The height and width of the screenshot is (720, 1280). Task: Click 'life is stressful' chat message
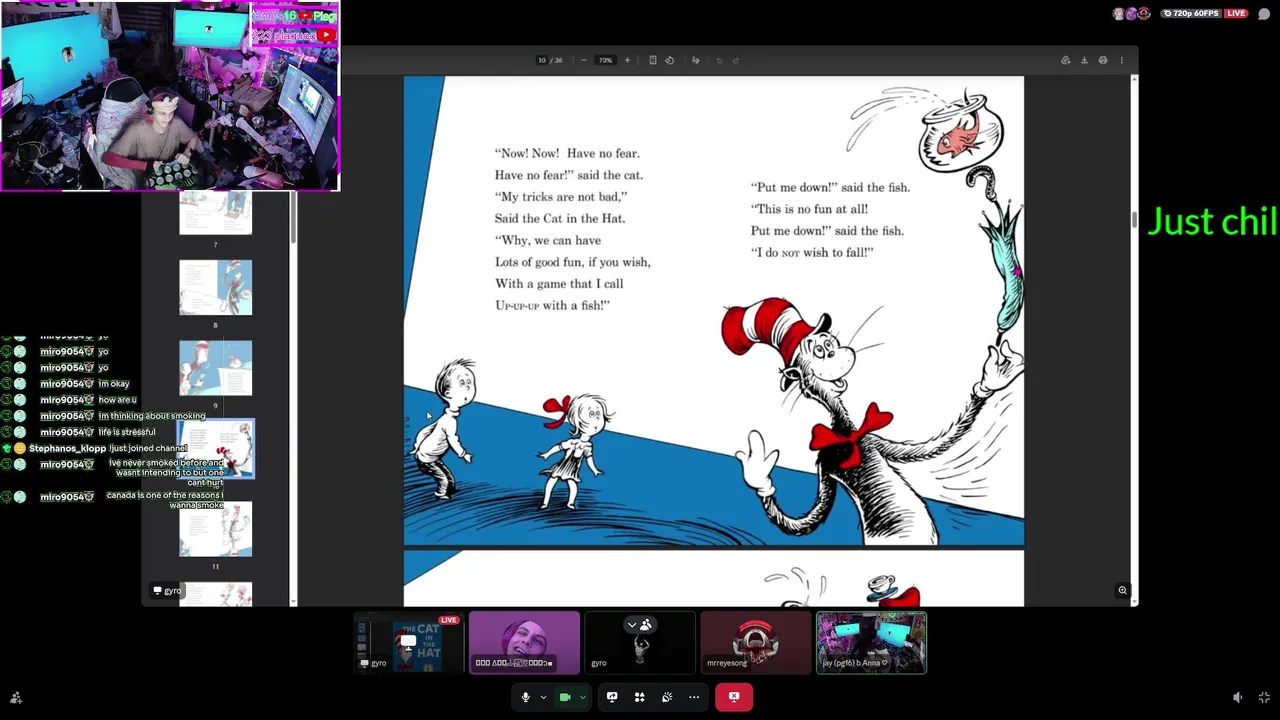pos(127,432)
